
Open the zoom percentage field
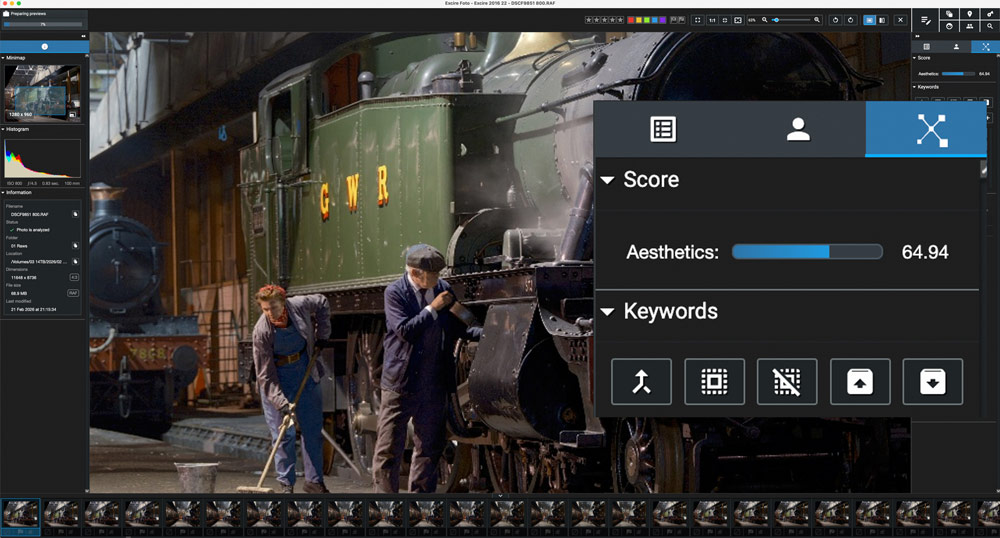point(752,20)
